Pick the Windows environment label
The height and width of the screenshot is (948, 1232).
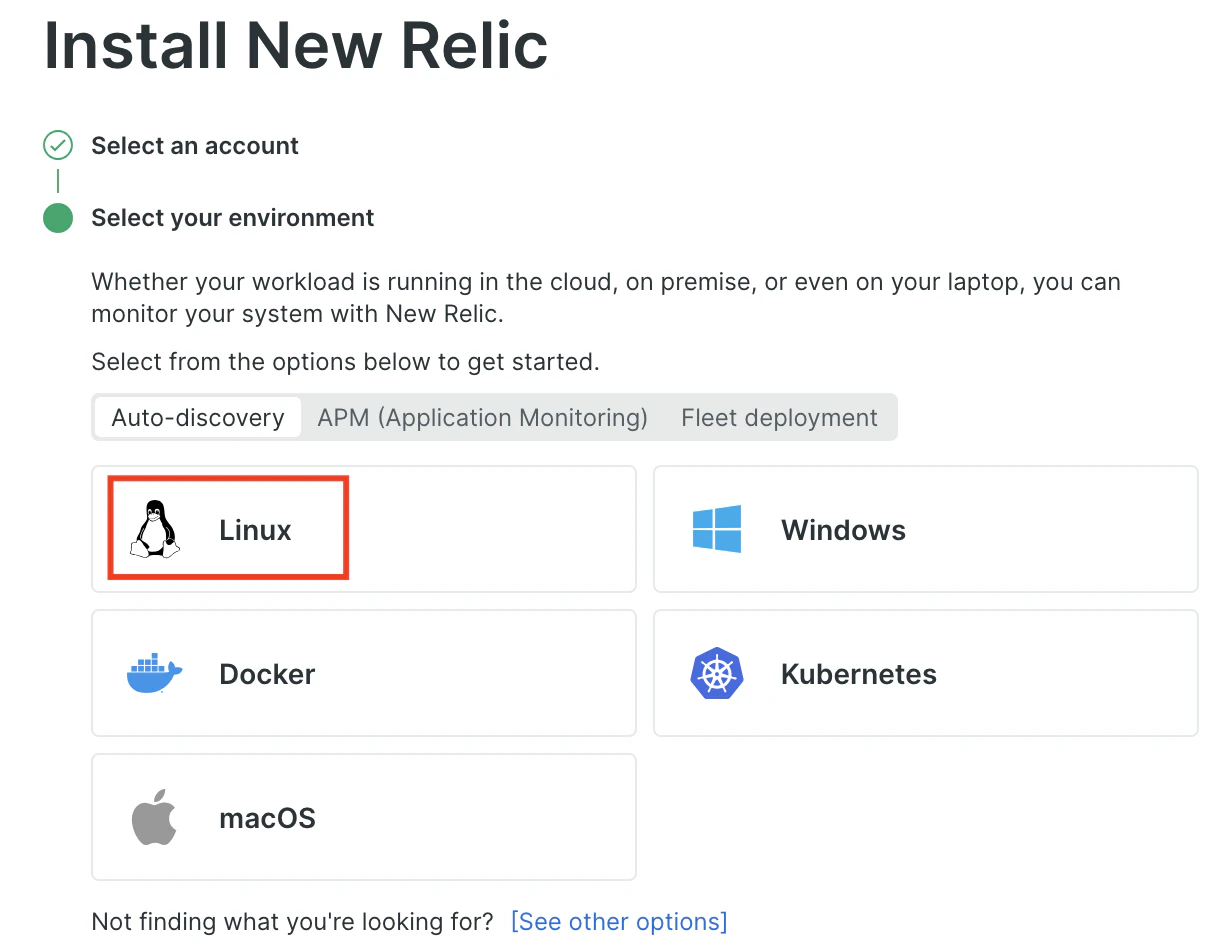tap(843, 530)
